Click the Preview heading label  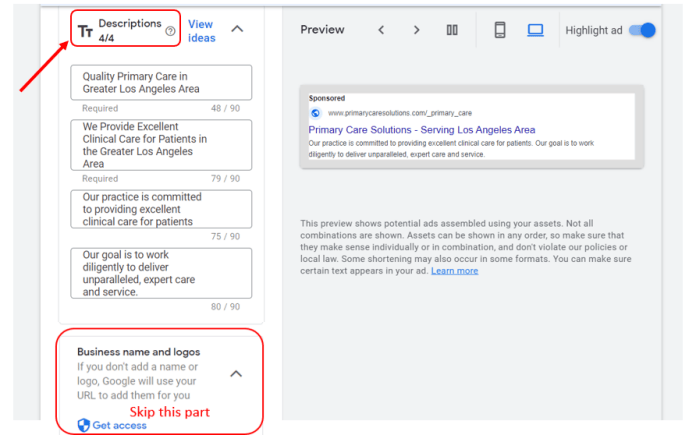[x=322, y=30]
